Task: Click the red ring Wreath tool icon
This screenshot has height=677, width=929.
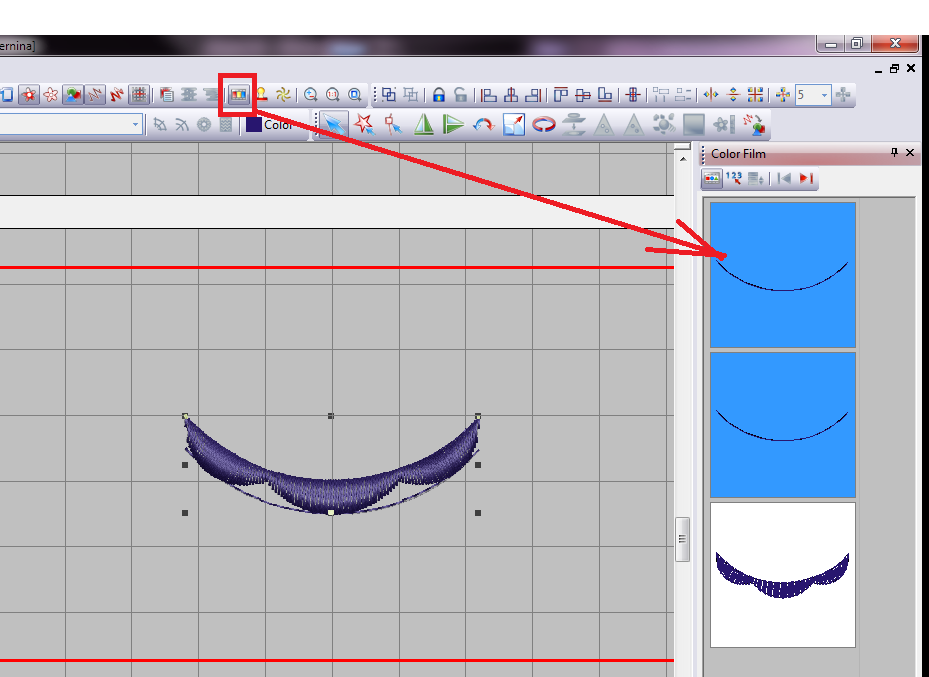Action: tap(543, 124)
